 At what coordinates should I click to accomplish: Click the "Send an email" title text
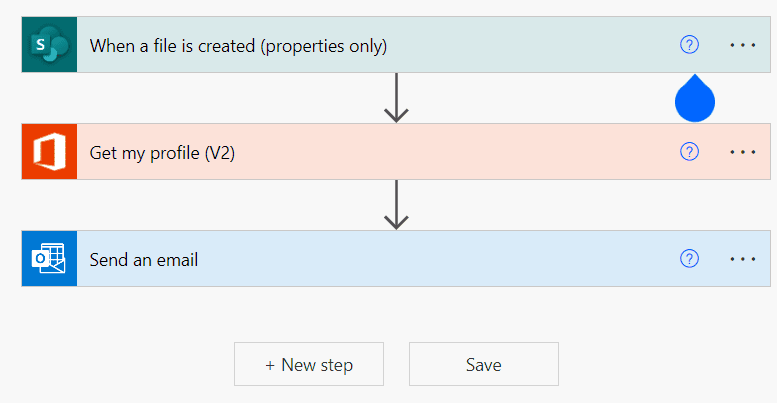pyautogui.click(x=144, y=260)
